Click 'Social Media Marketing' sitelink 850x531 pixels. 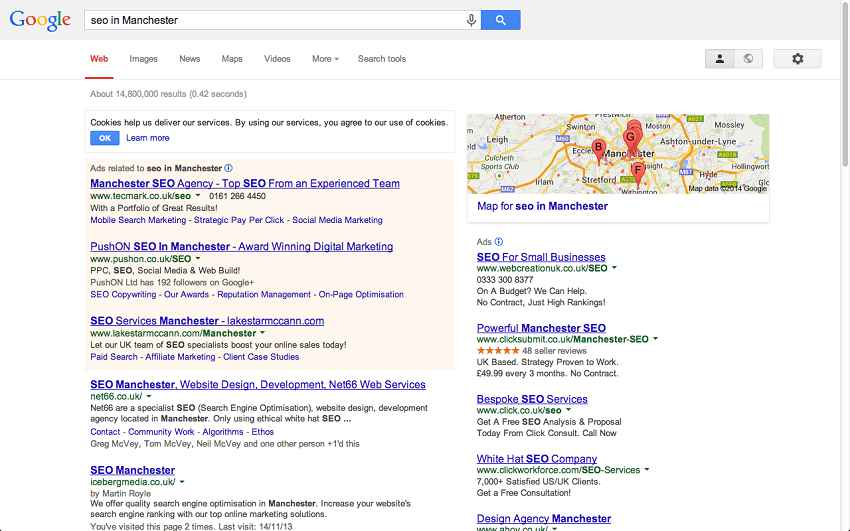[x=337, y=220]
